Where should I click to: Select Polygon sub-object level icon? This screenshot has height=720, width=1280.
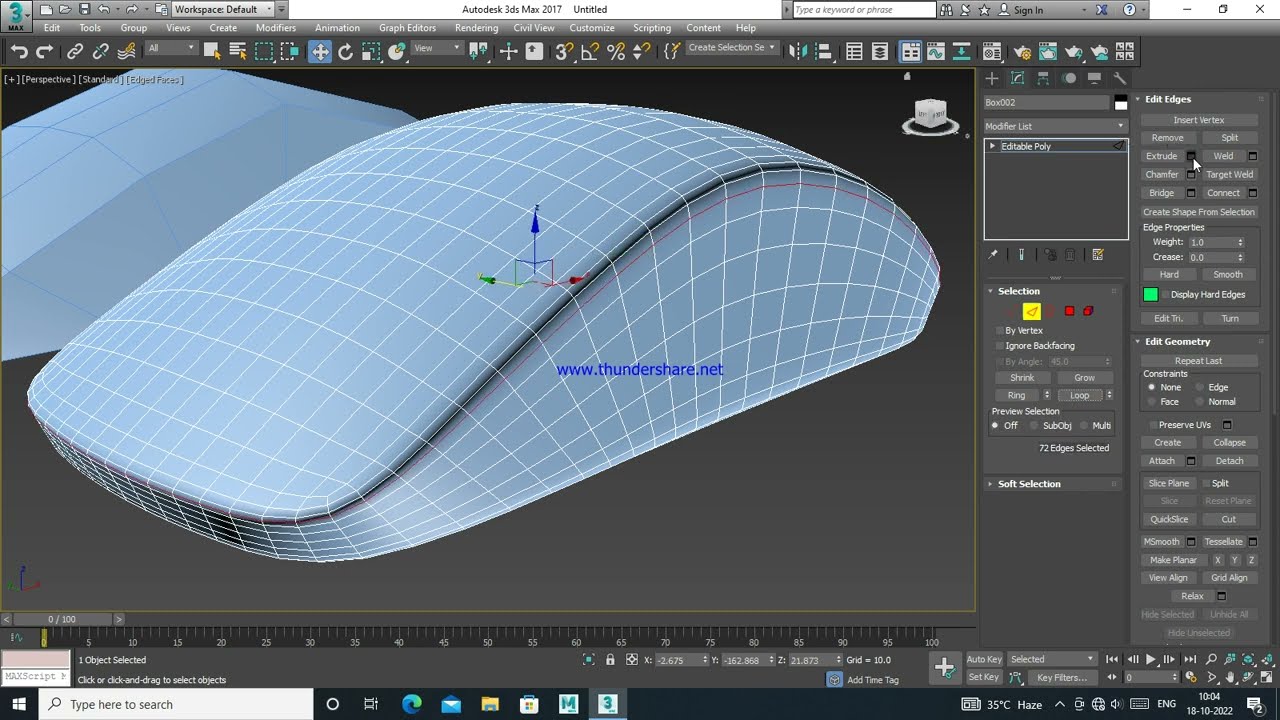pyautogui.click(x=1069, y=311)
